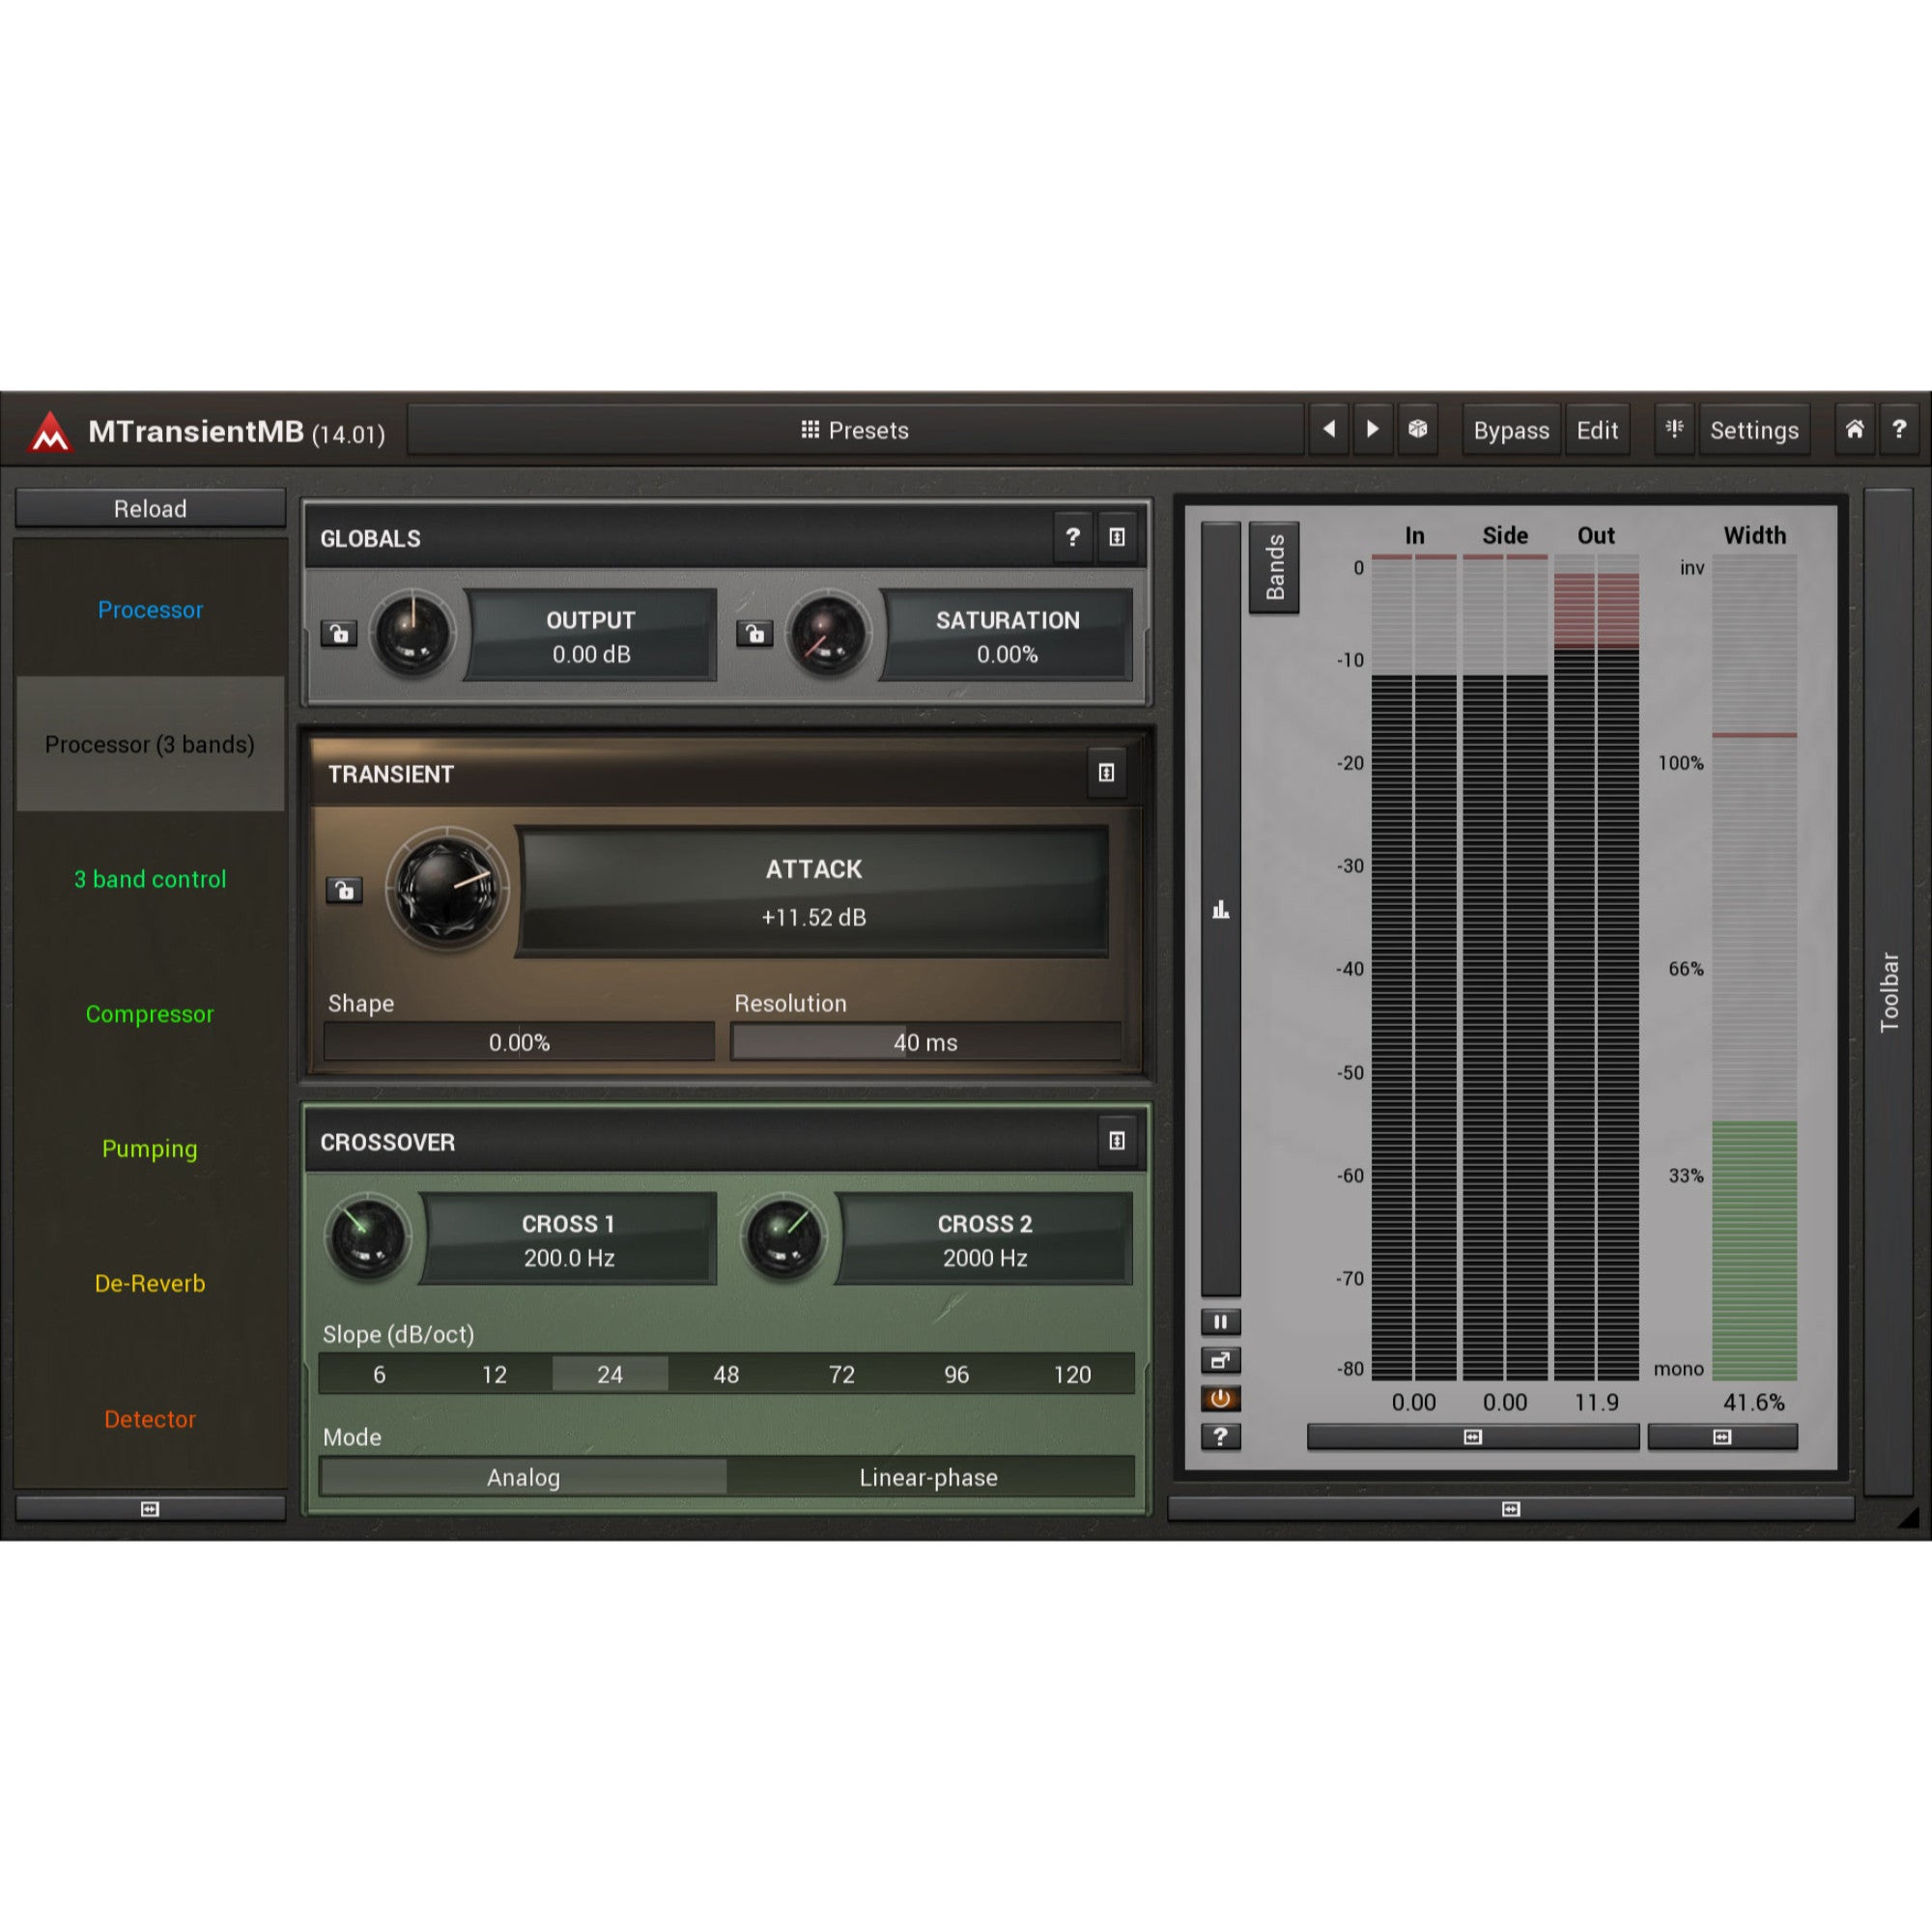Click the Transient panel menu icon
The height and width of the screenshot is (1932, 1932).
pos(1106,772)
